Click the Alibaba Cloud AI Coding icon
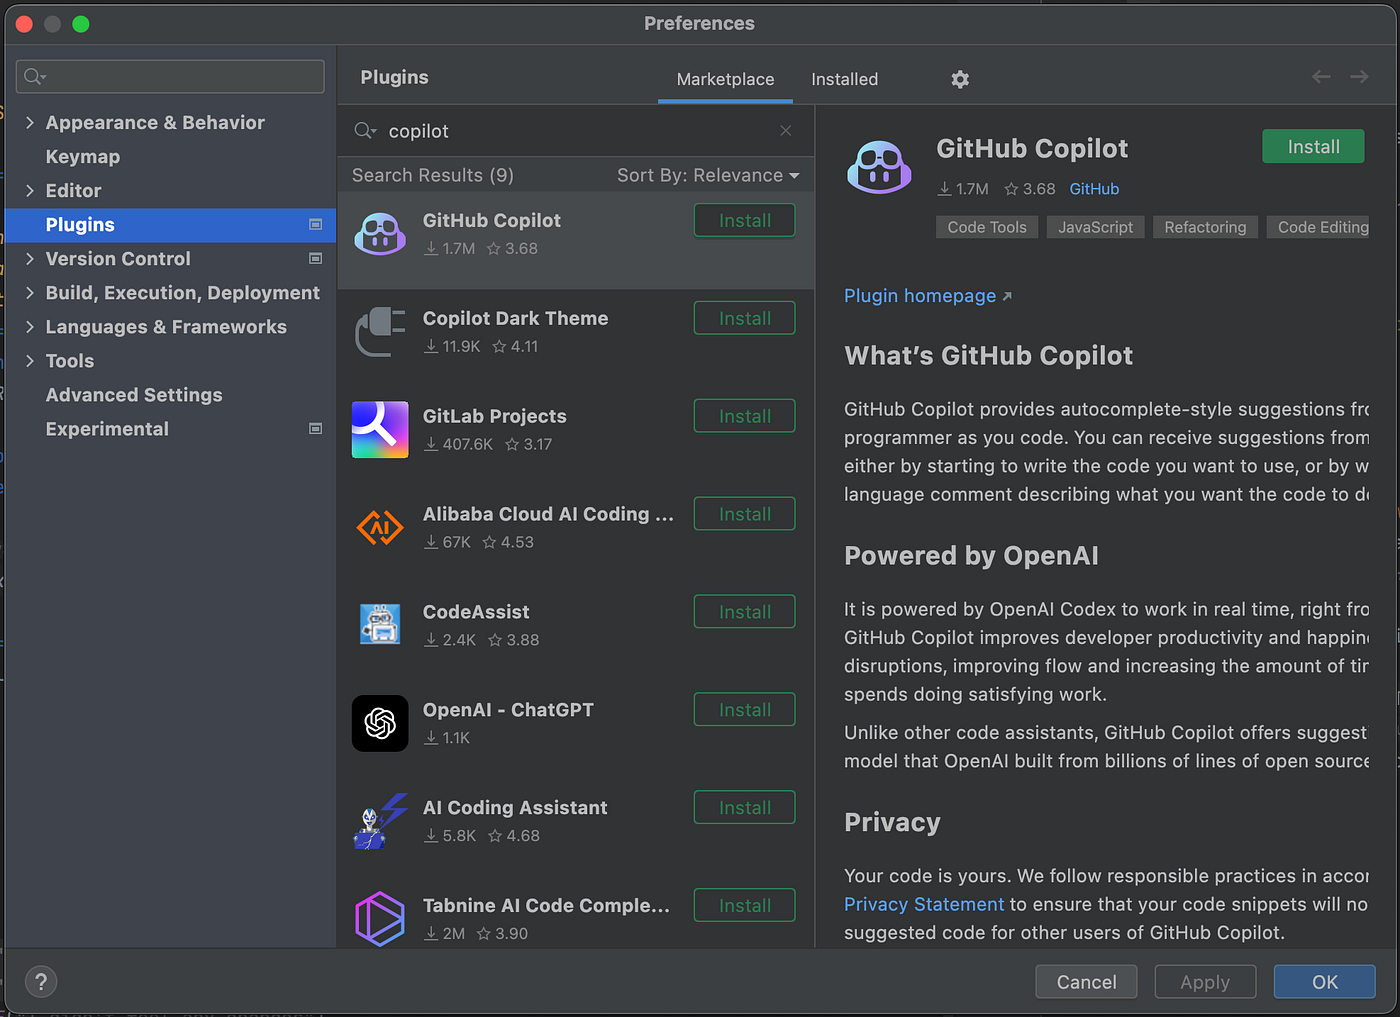Viewport: 1400px width, 1017px height. [x=380, y=527]
